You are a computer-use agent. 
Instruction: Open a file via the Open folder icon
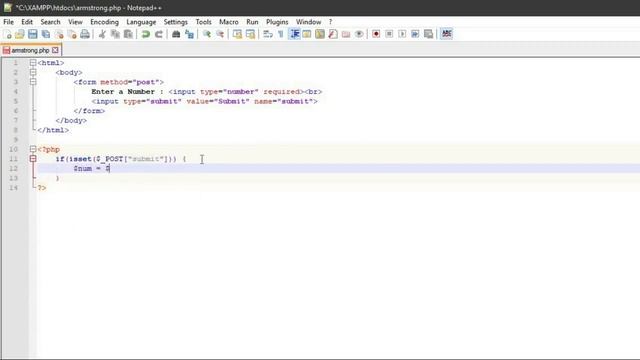(x=20, y=34)
